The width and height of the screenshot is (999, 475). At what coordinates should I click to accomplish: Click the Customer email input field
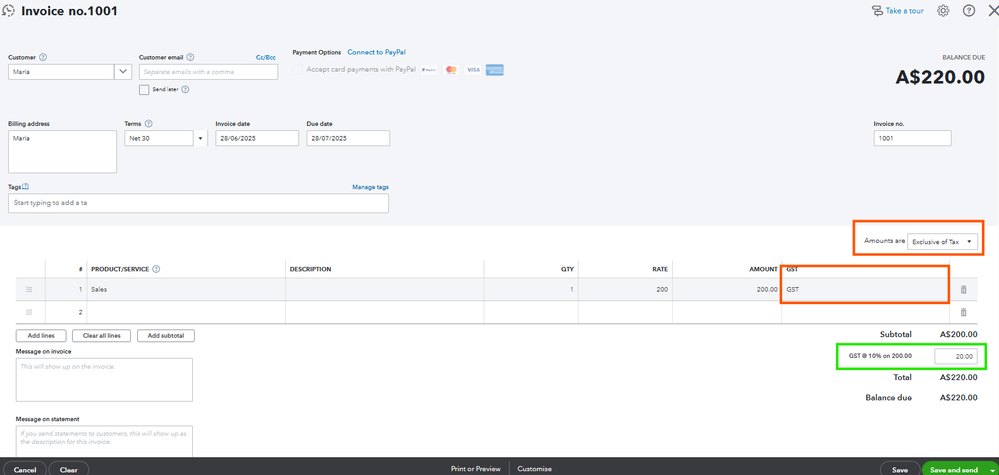(208, 72)
